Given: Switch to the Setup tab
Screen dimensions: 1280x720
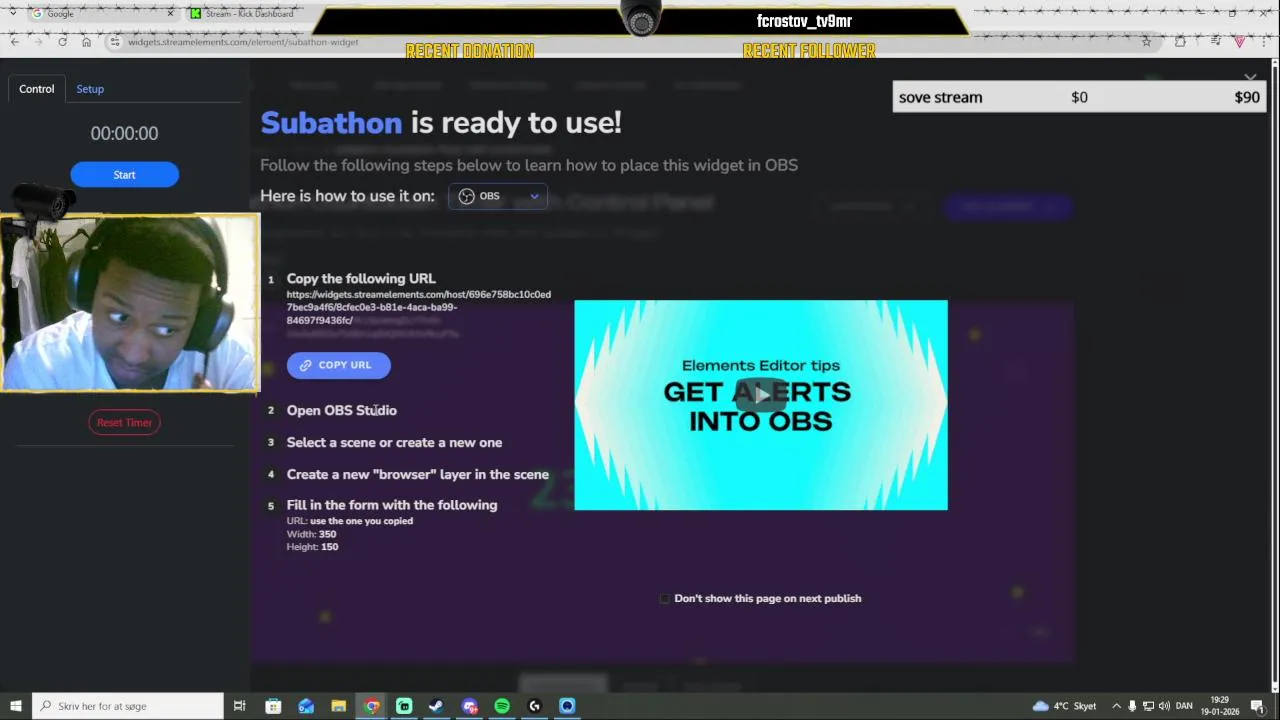Looking at the screenshot, I should (x=90, y=89).
